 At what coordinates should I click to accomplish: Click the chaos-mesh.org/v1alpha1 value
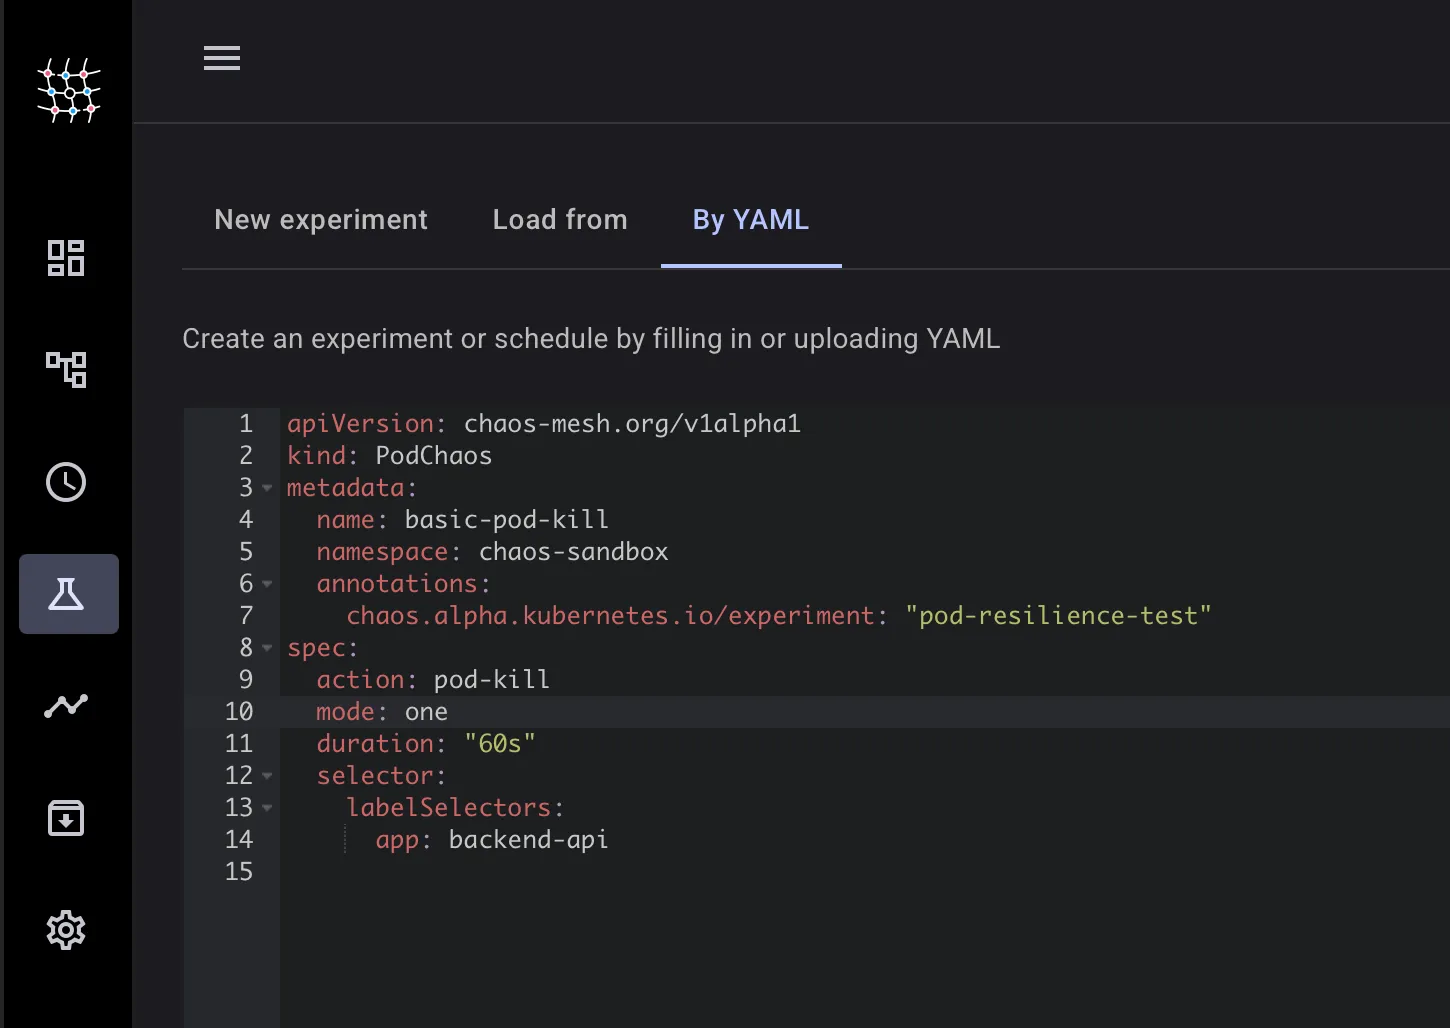(x=632, y=424)
